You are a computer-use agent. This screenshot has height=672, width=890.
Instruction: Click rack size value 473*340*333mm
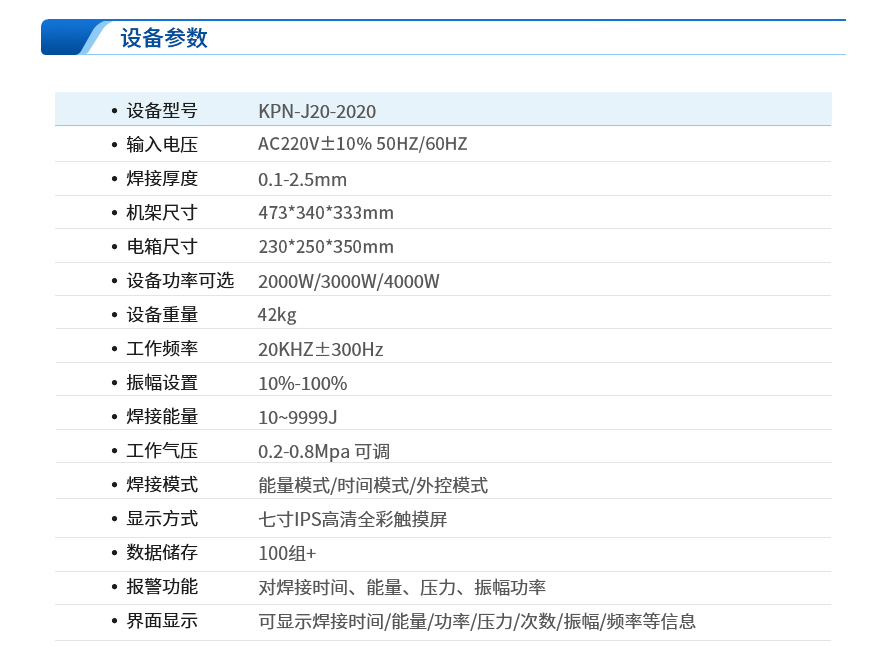point(326,213)
